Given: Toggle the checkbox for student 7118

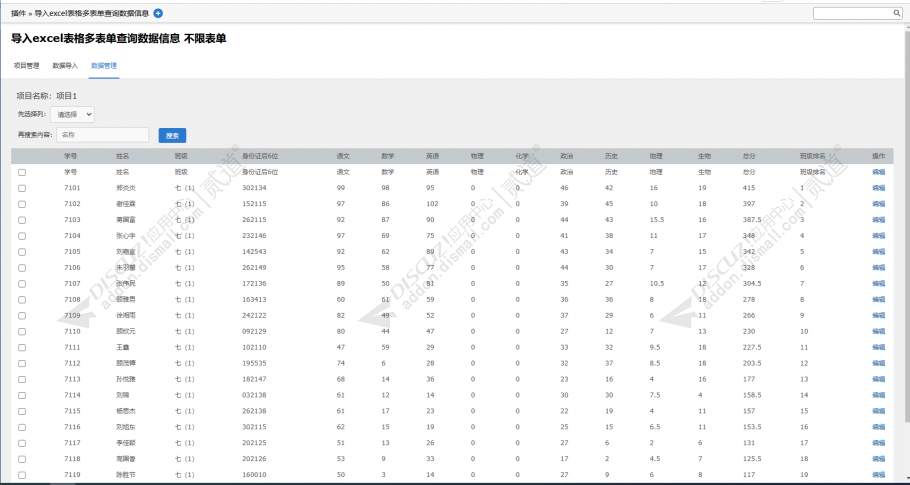Looking at the screenshot, I should 22,459.
